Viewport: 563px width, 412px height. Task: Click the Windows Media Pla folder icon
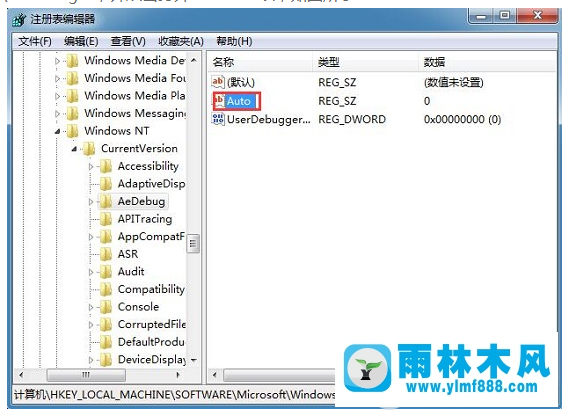[x=73, y=96]
